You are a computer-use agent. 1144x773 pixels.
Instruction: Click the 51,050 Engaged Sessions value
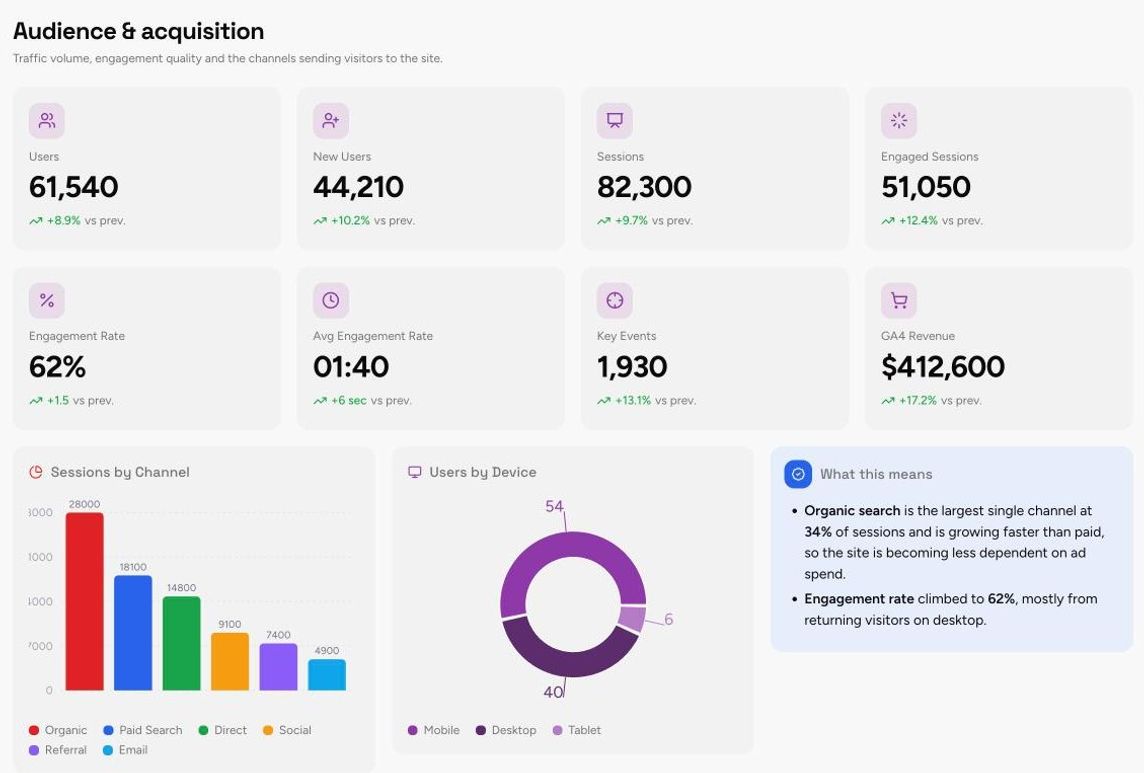[x=926, y=188]
